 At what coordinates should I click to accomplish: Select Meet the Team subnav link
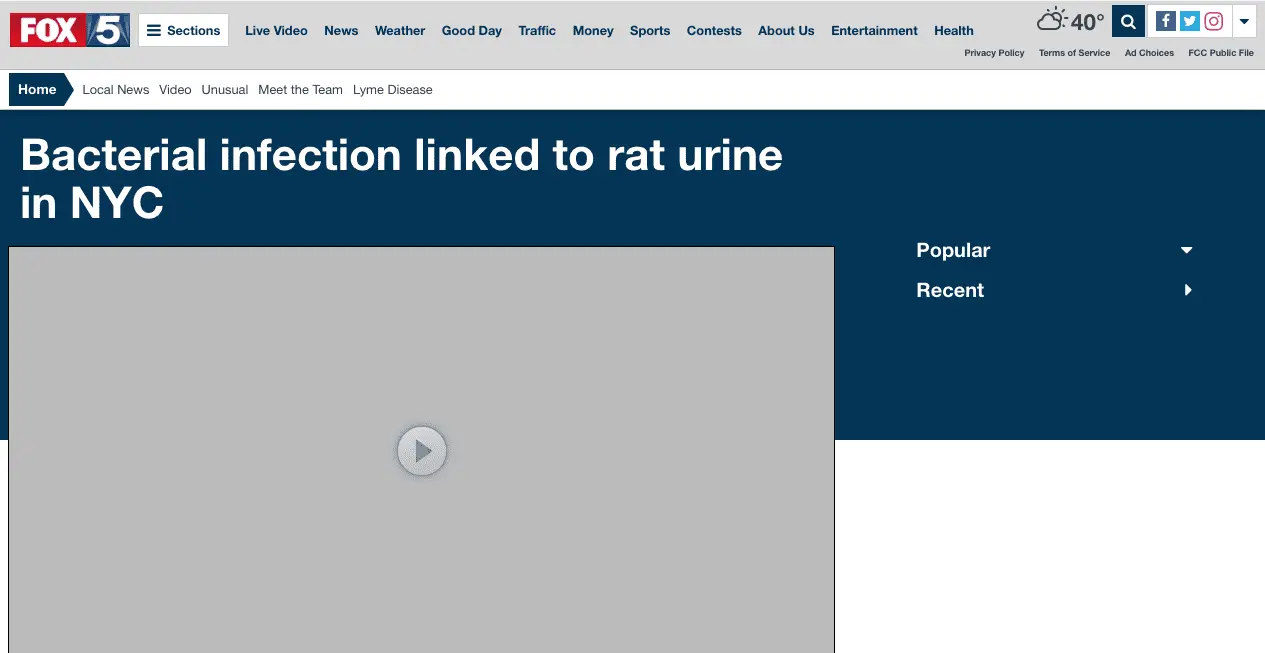pyautogui.click(x=300, y=89)
